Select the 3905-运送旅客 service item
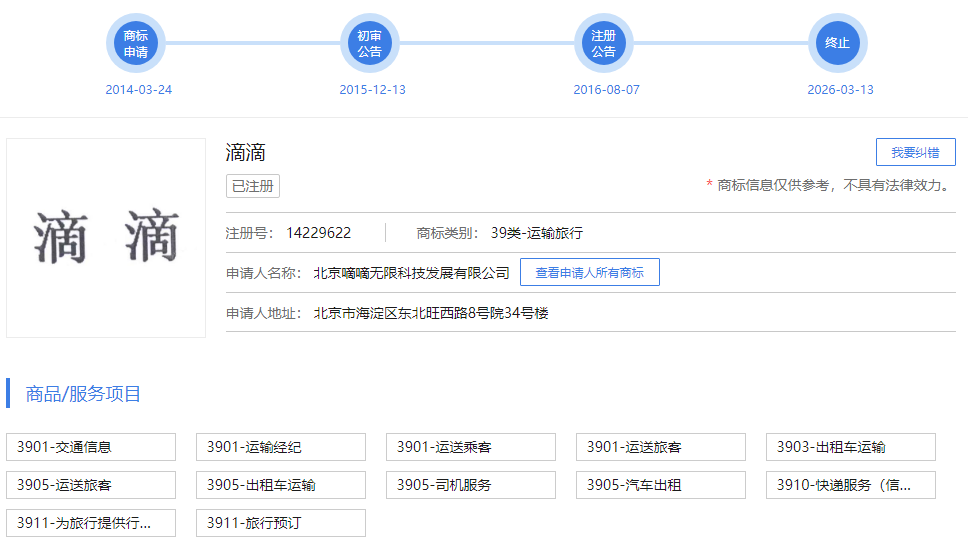Image resolution: width=968 pixels, height=558 pixels. 91,485
